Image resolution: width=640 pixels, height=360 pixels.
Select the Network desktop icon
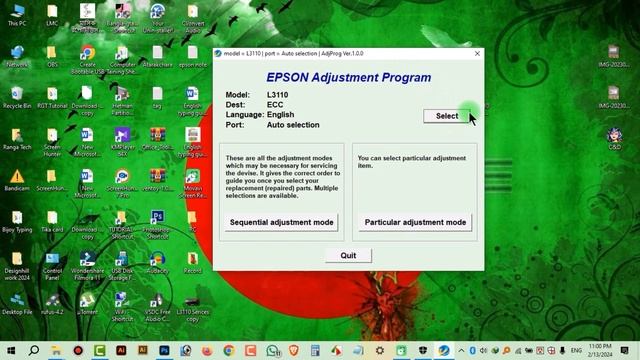click(x=17, y=56)
